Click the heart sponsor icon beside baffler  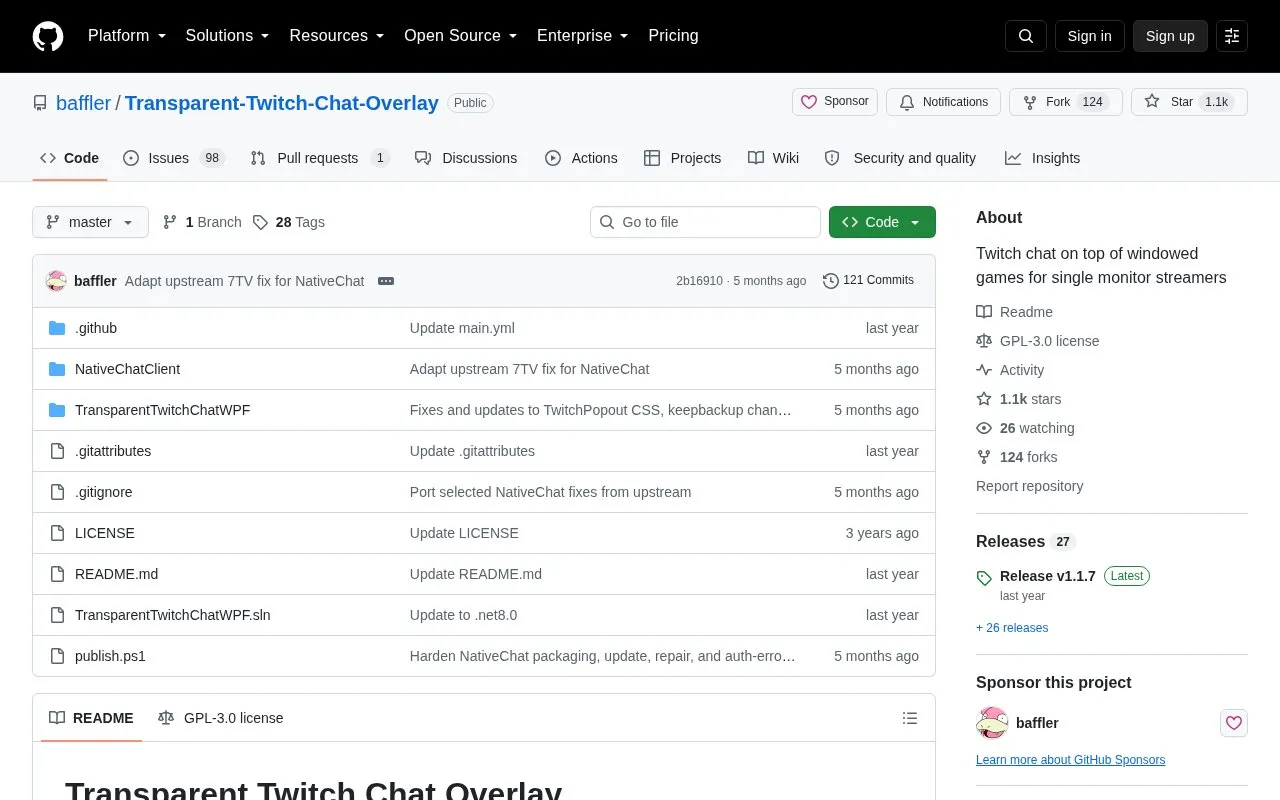[x=1234, y=723]
